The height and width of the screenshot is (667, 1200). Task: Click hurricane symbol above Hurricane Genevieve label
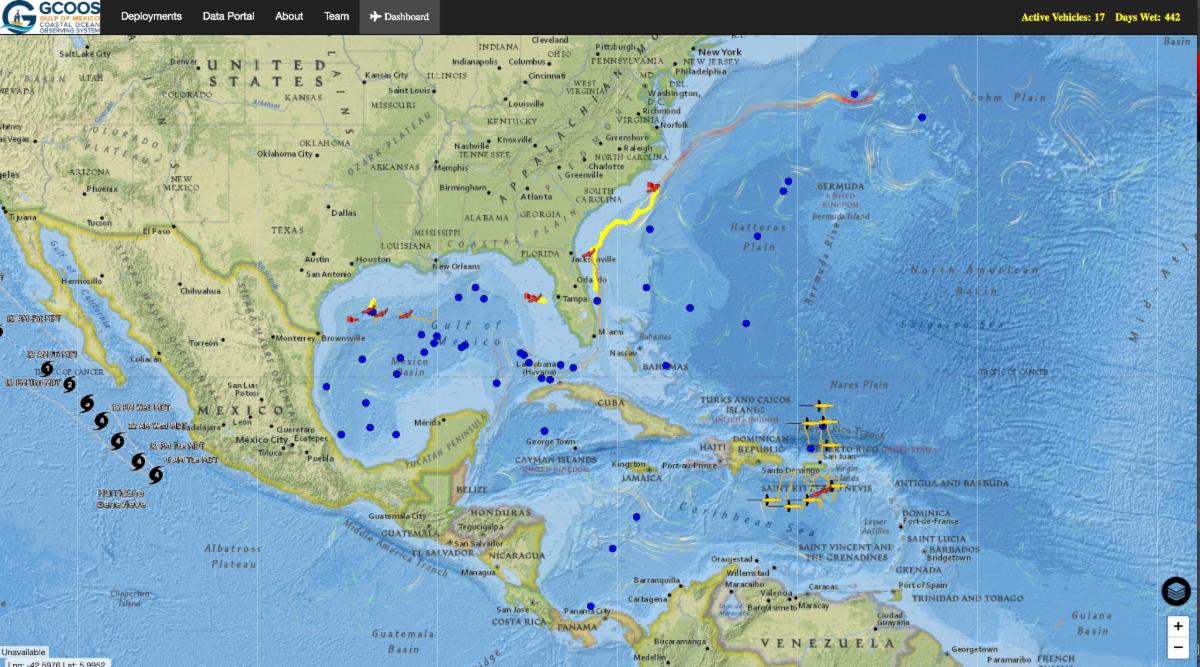[x=155, y=475]
